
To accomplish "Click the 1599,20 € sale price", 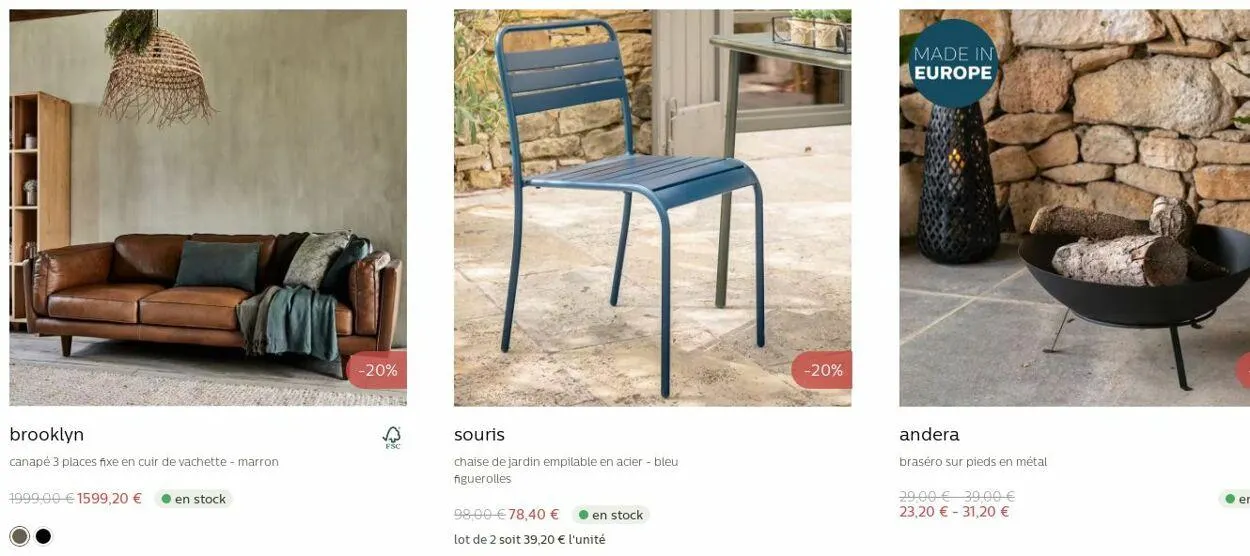I will 110,498.
